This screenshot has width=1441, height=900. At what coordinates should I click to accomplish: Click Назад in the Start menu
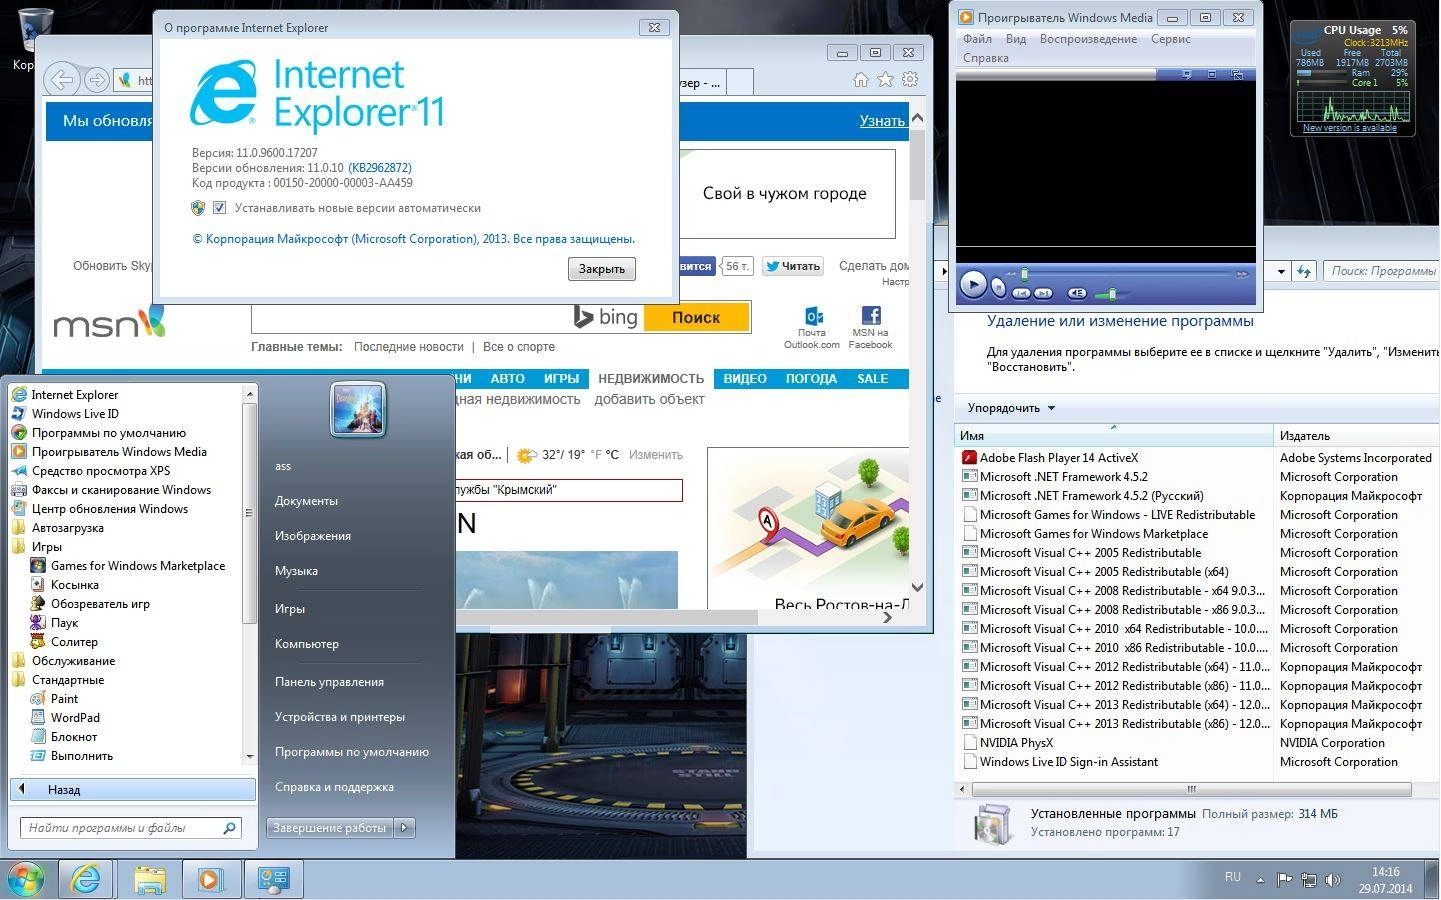click(x=132, y=790)
